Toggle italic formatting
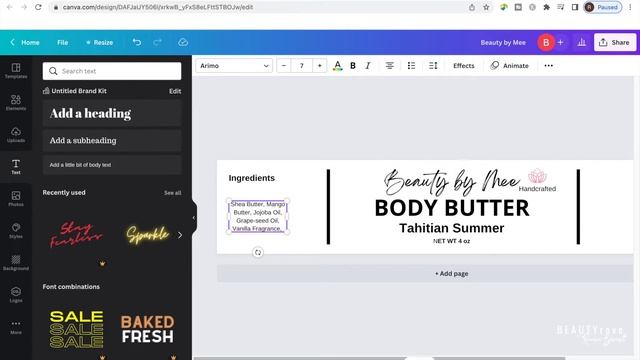640x360 pixels. (368, 66)
